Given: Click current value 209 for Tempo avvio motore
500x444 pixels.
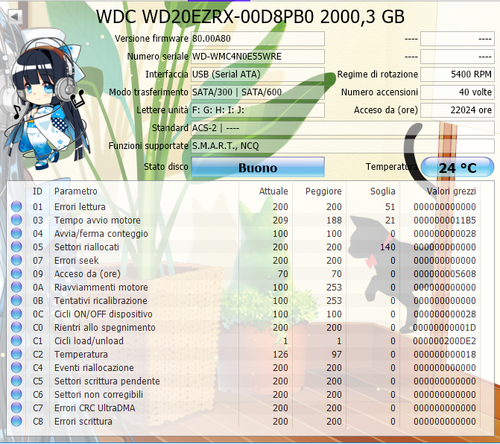Looking at the screenshot, I should [280, 220].
